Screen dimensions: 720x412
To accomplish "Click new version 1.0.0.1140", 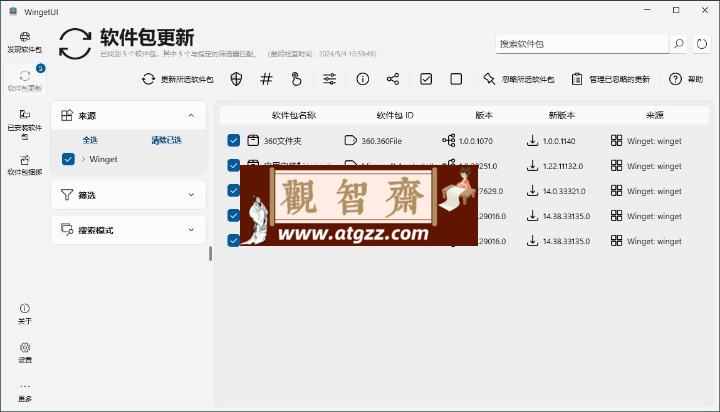I will pyautogui.click(x=559, y=141).
